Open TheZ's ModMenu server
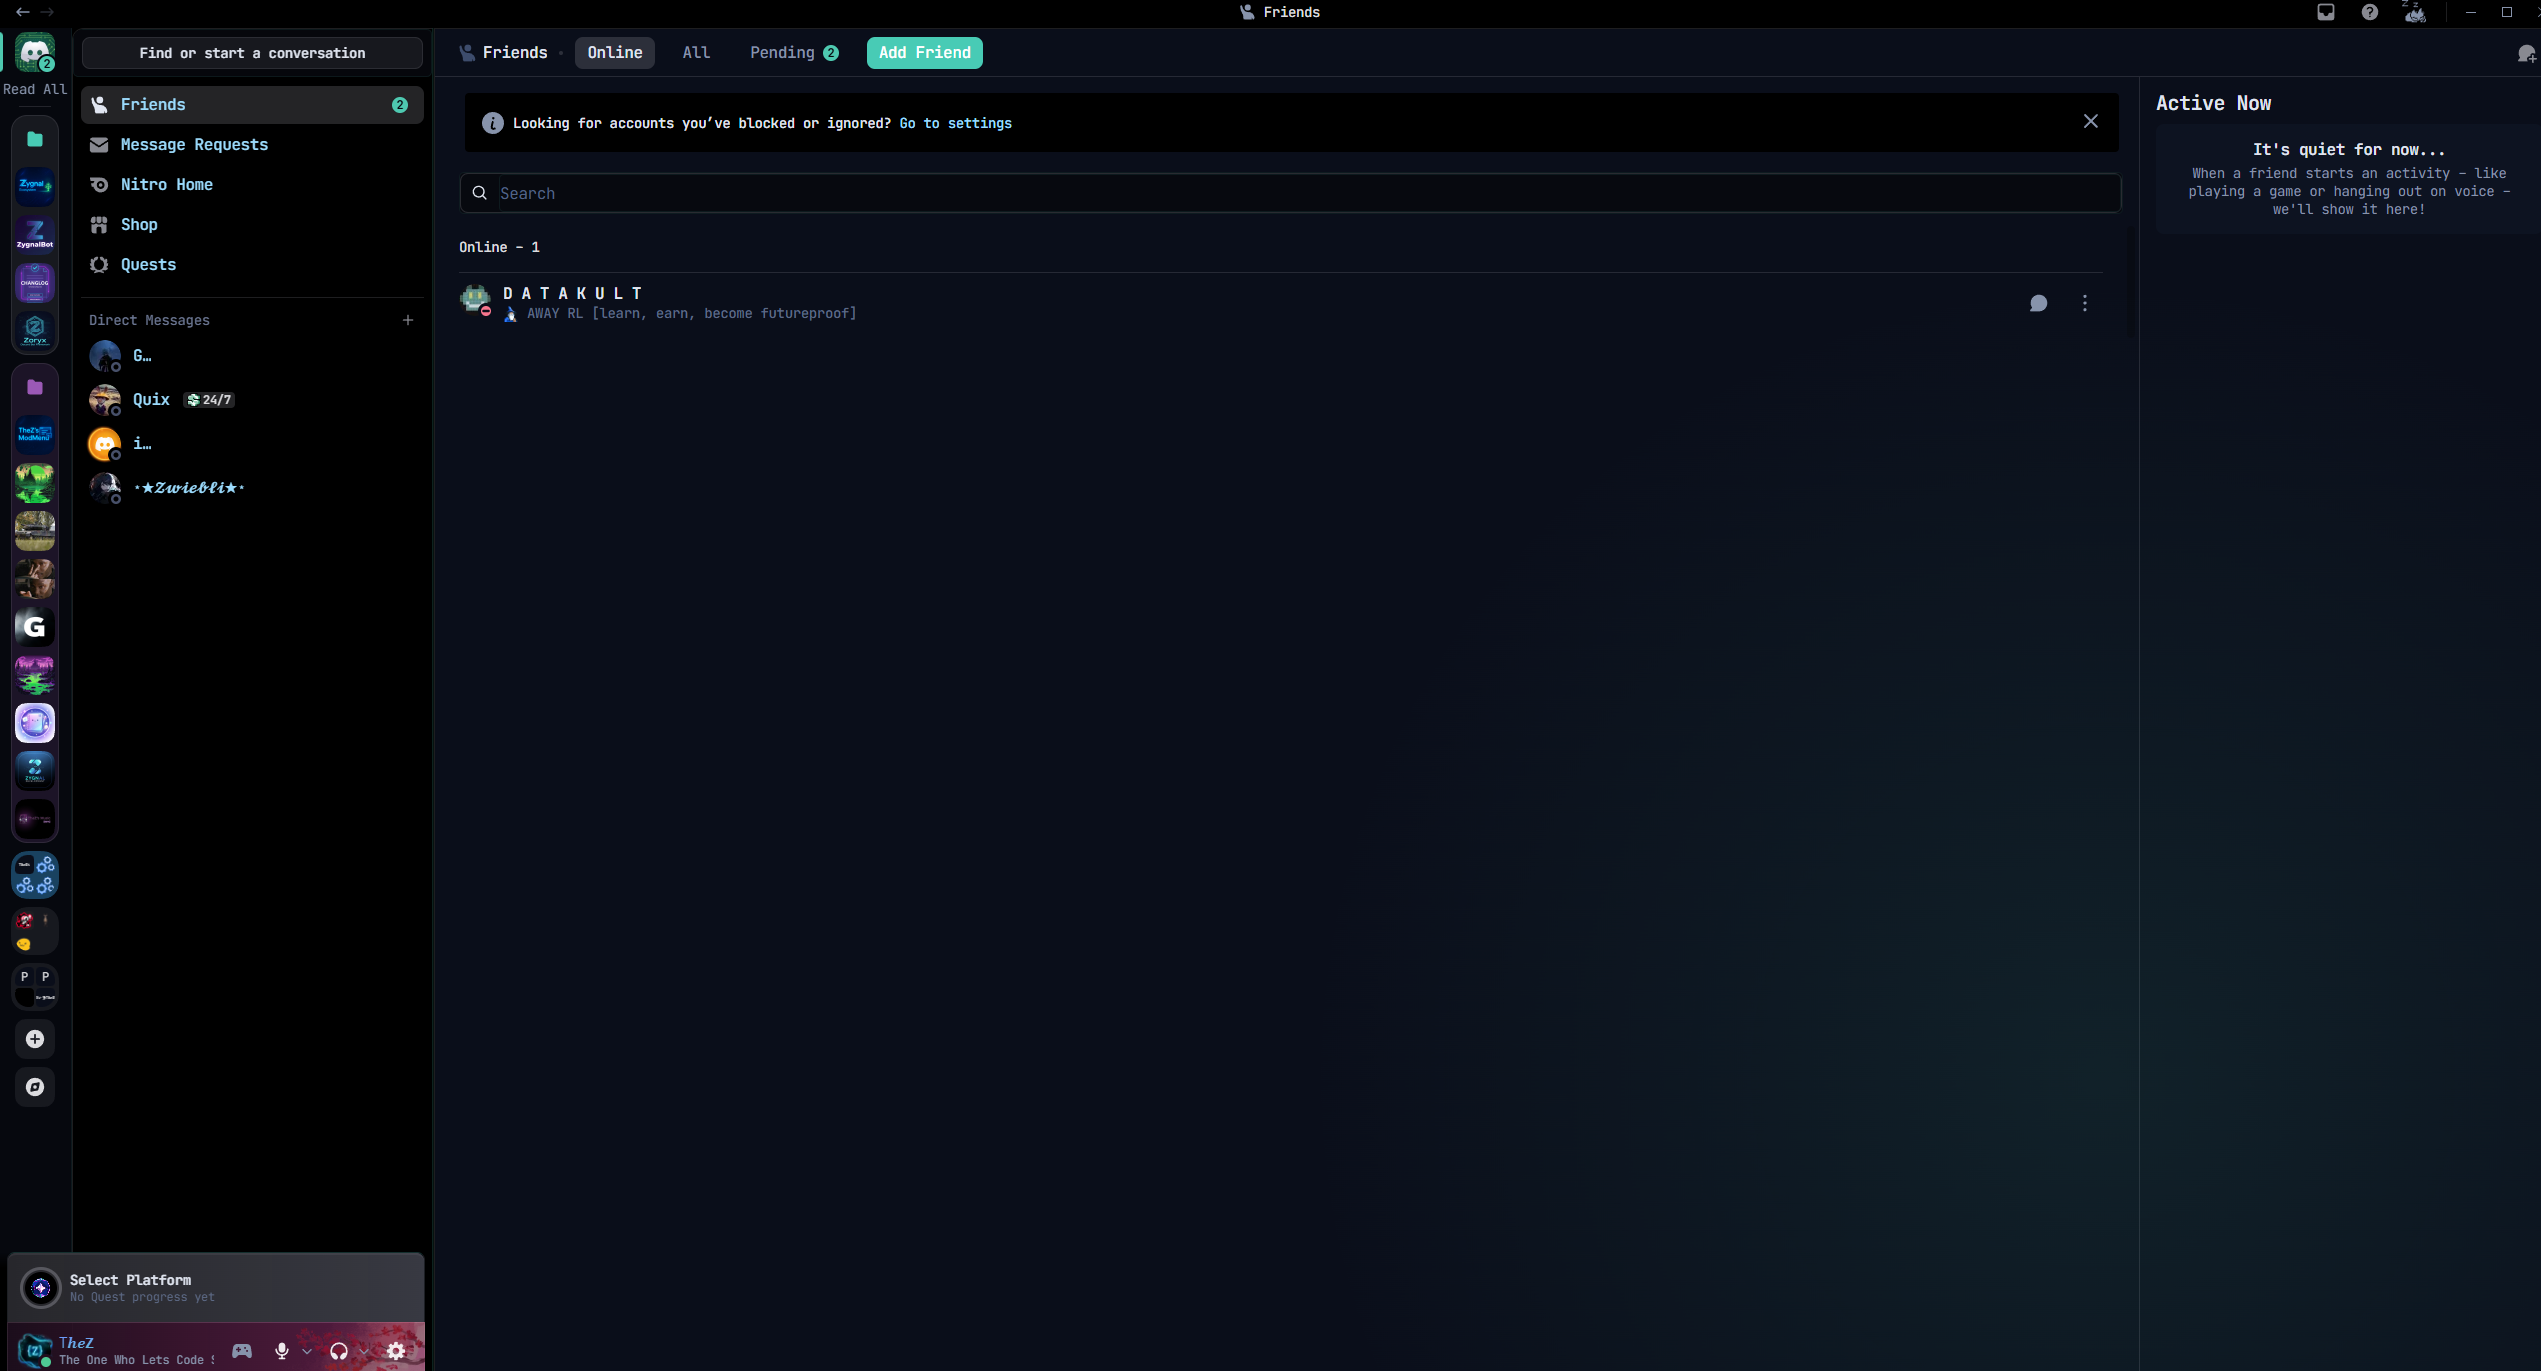 click(x=35, y=434)
